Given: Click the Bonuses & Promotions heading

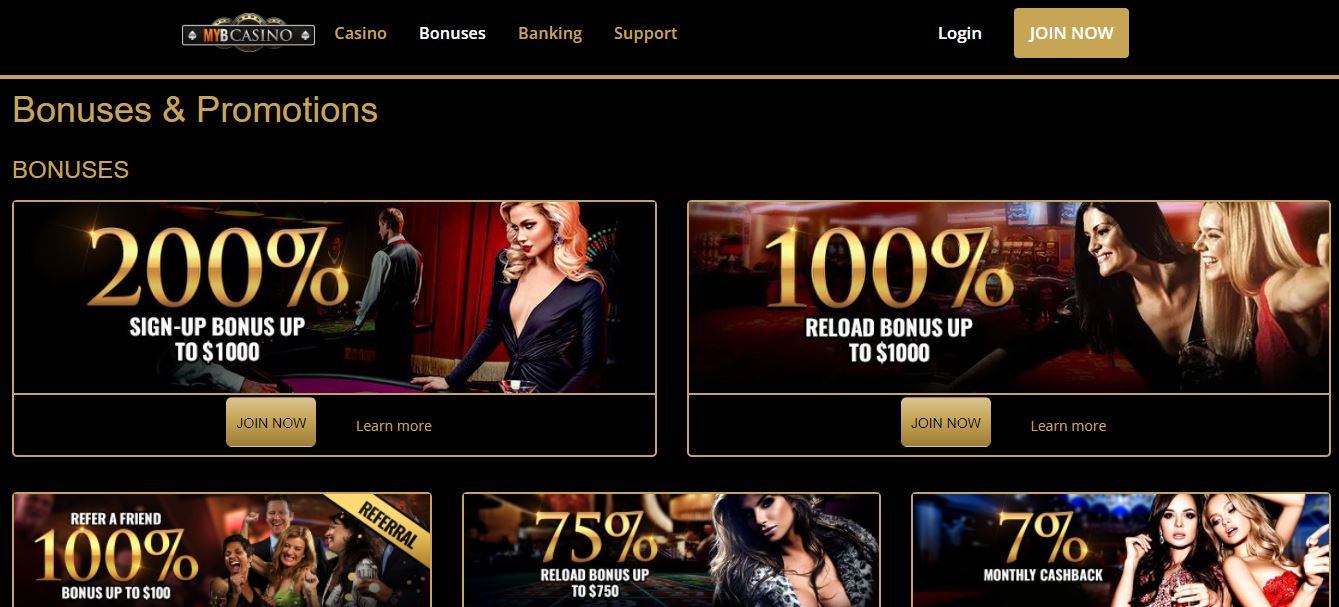Looking at the screenshot, I should click(195, 109).
